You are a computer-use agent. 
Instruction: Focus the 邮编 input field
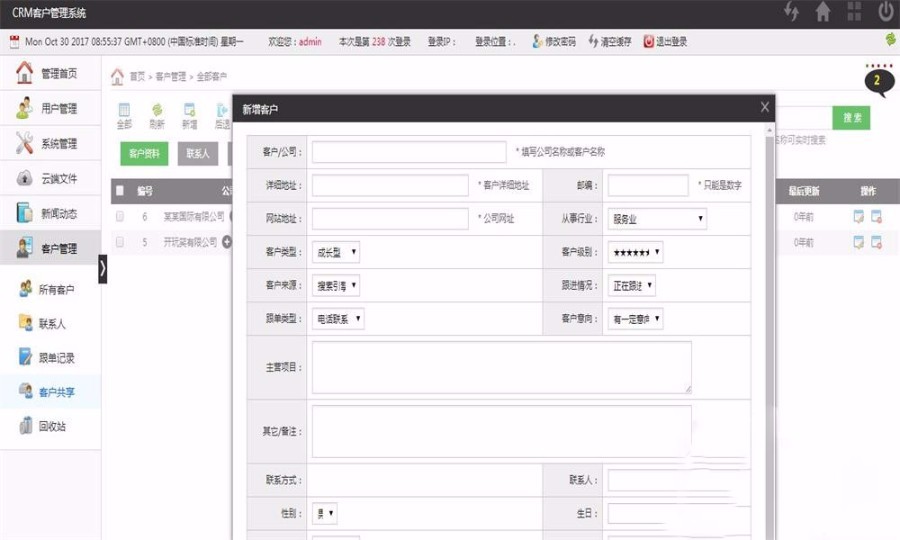(648, 185)
